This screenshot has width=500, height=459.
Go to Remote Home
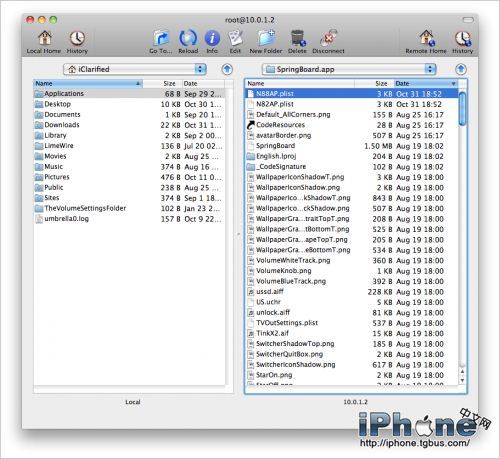426,42
